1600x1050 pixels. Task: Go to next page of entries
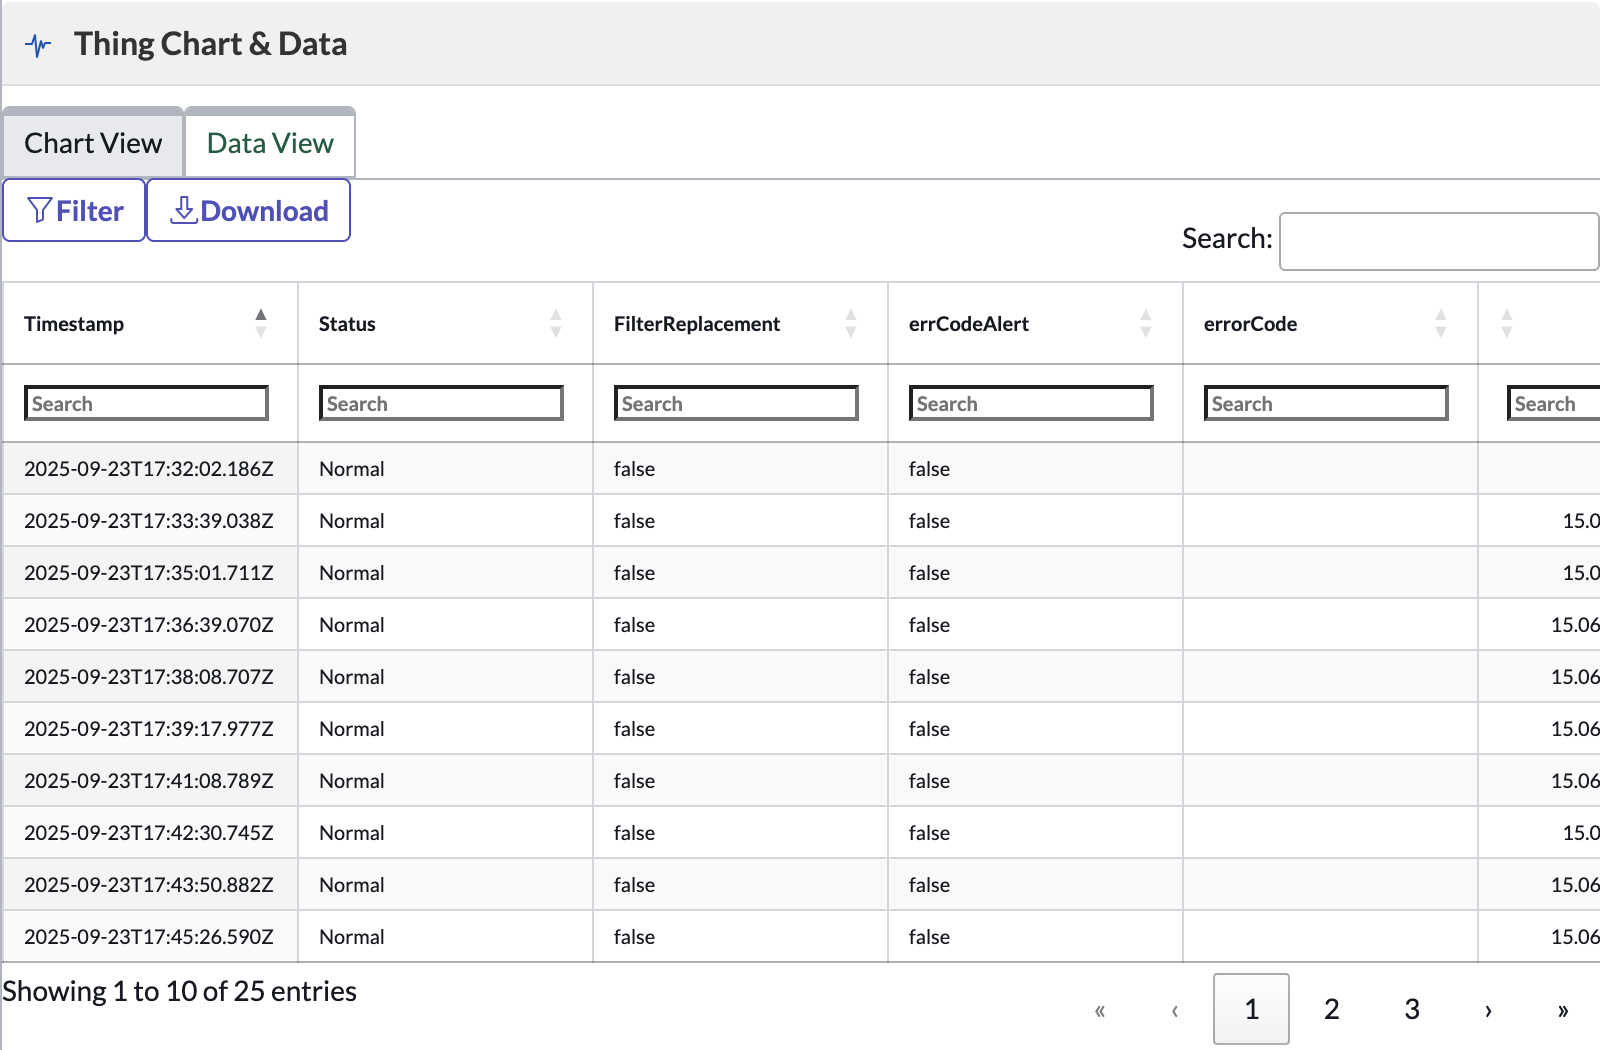click(x=1488, y=1010)
